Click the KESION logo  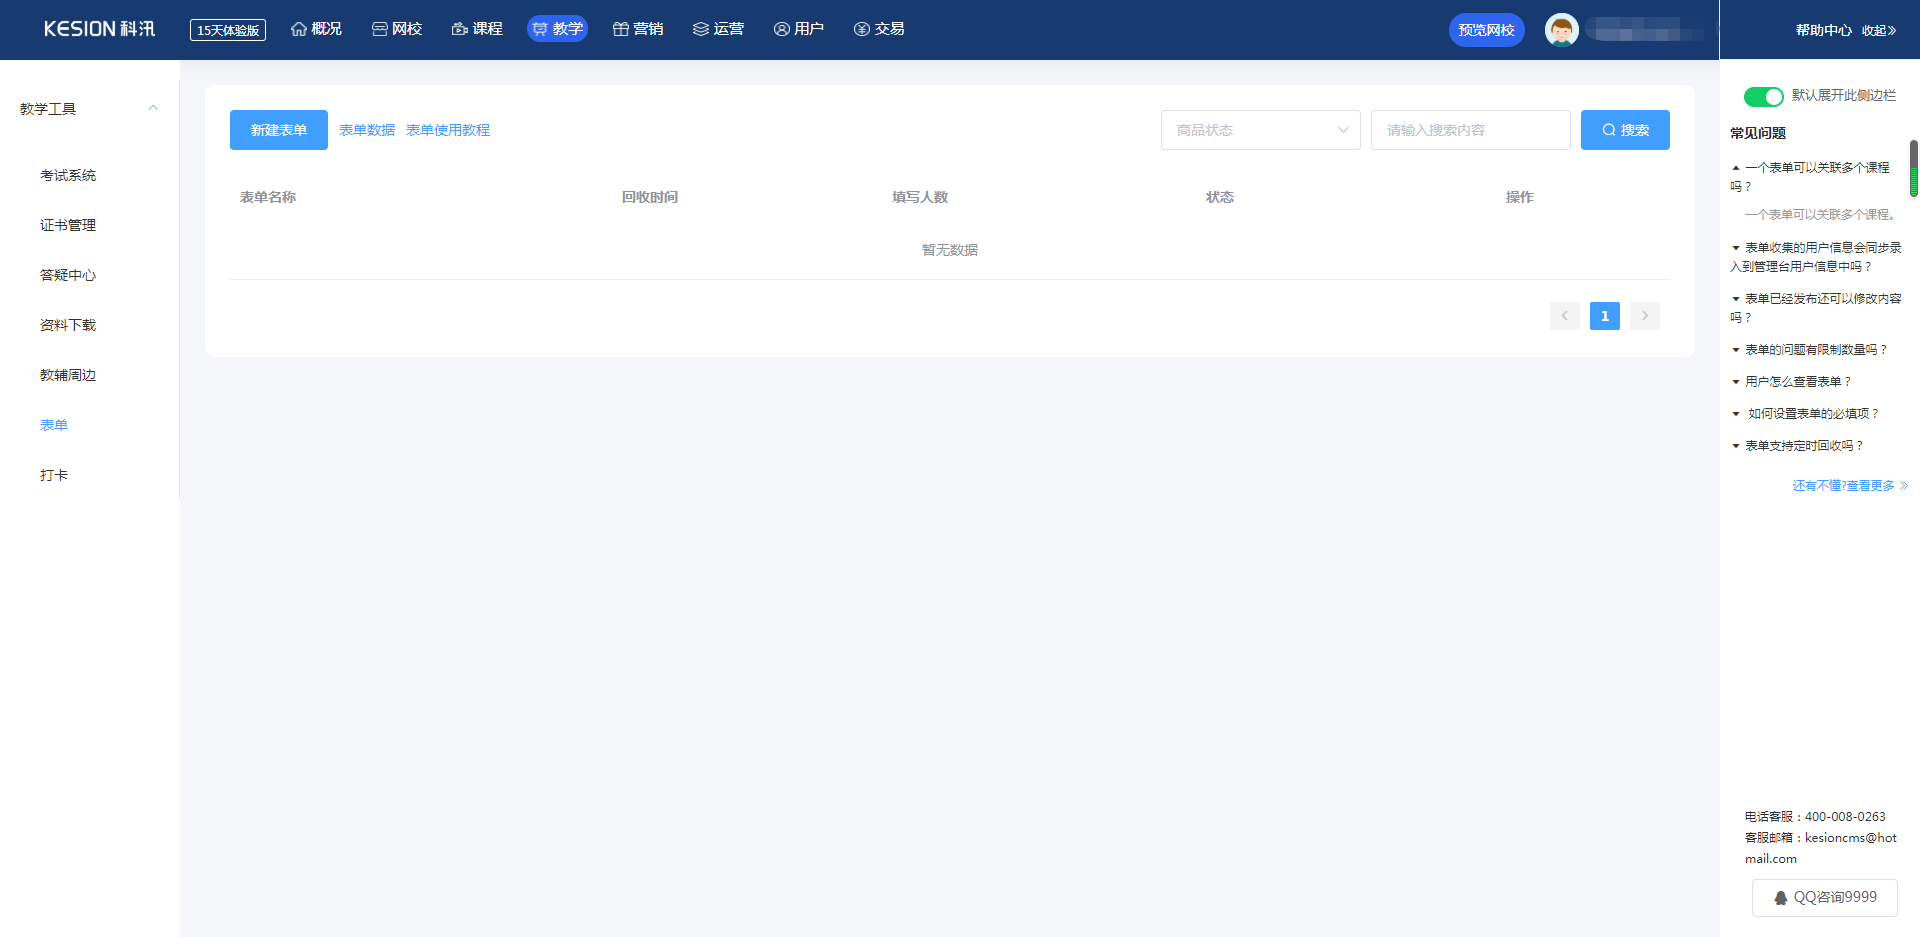(99, 29)
